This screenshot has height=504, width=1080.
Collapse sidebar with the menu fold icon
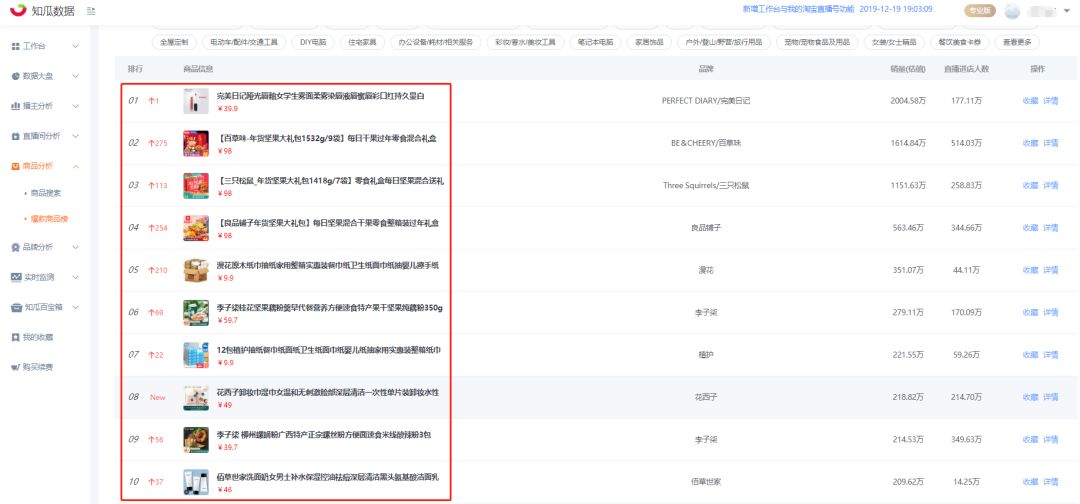coord(92,11)
